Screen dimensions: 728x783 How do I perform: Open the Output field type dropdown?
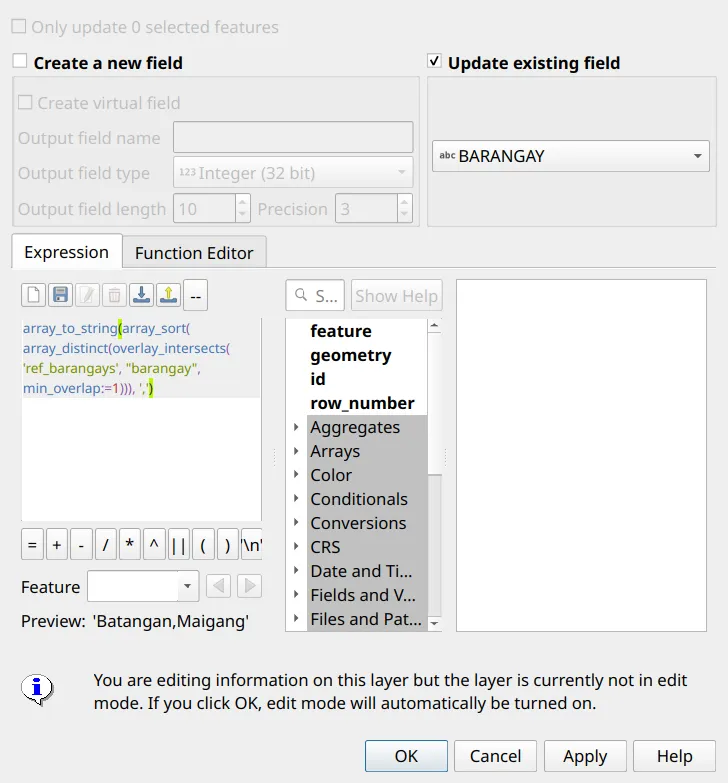point(293,172)
